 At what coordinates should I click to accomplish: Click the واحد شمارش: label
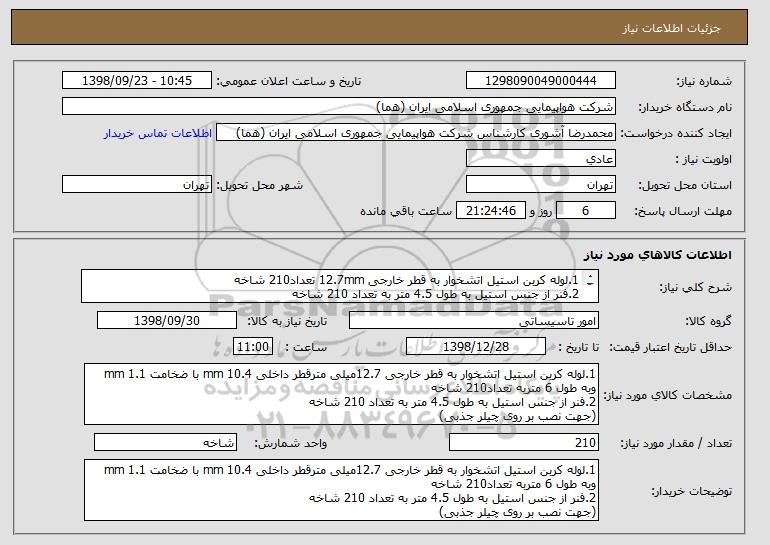pyautogui.click(x=290, y=443)
